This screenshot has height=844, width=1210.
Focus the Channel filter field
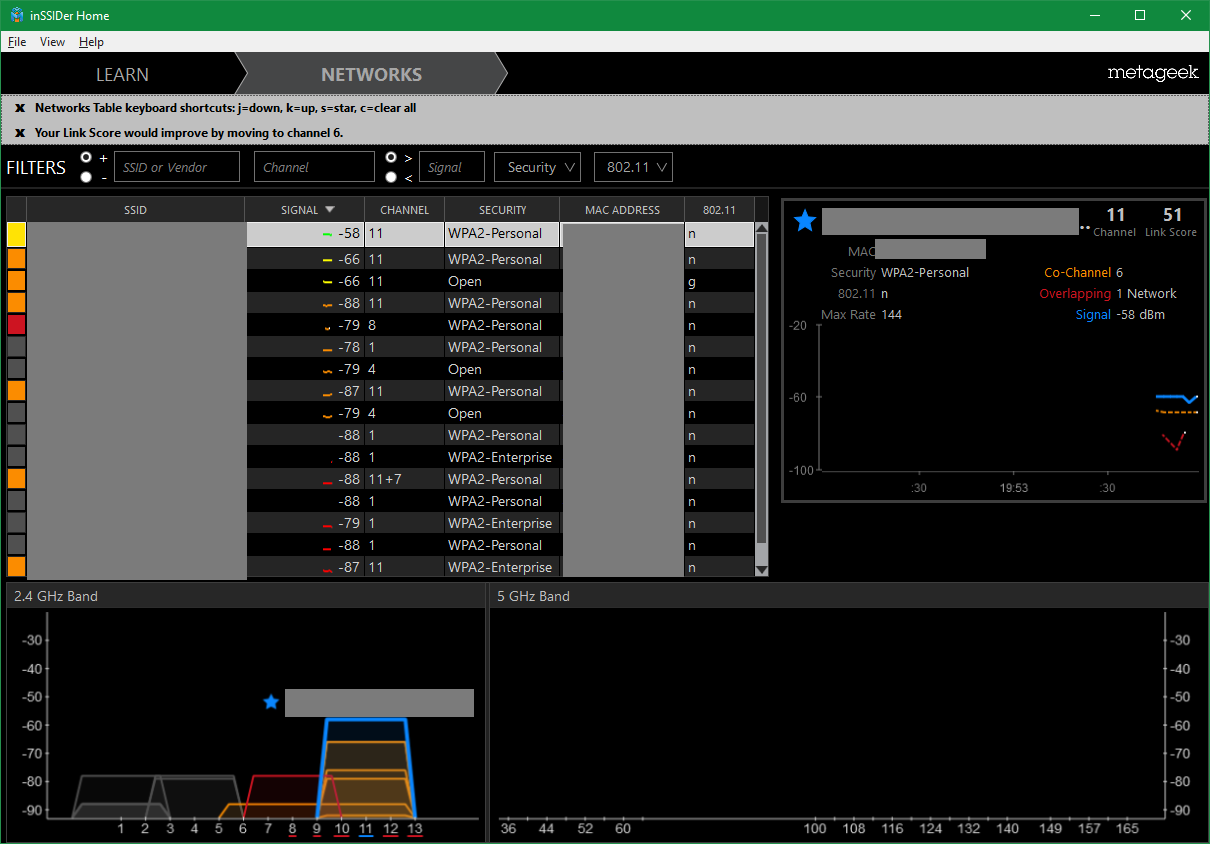(x=314, y=167)
